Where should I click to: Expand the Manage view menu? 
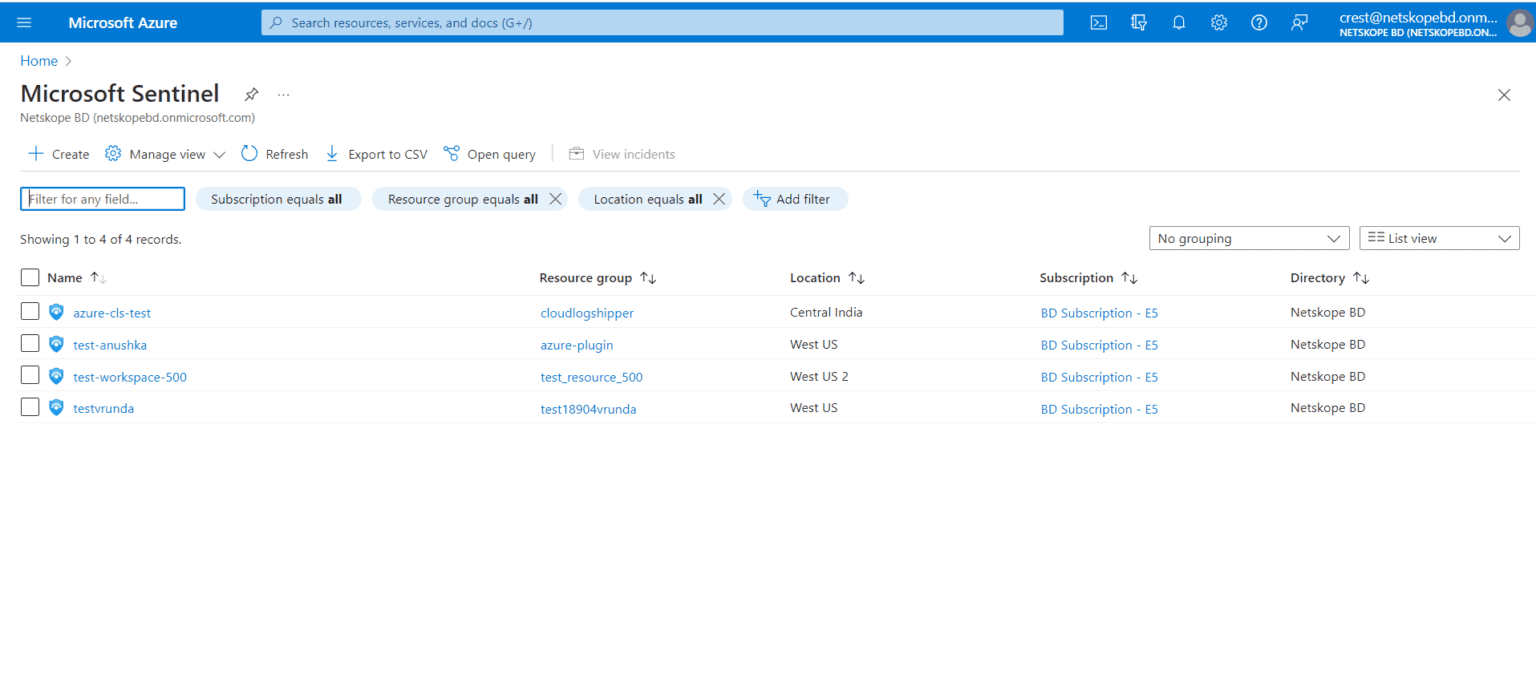pos(164,154)
